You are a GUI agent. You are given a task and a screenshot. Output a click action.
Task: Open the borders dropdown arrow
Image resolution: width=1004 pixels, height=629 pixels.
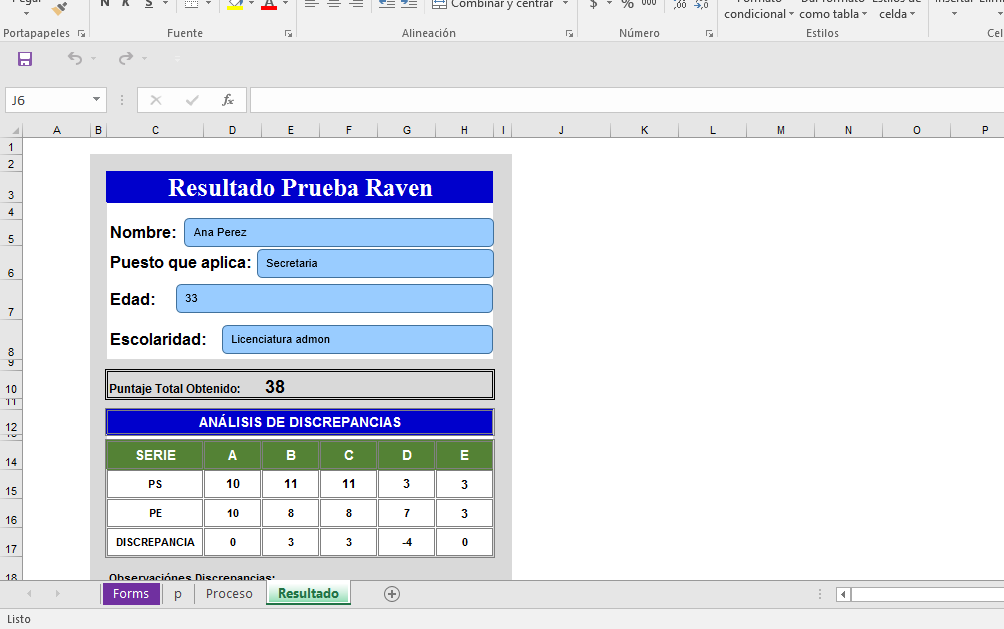coord(209,3)
